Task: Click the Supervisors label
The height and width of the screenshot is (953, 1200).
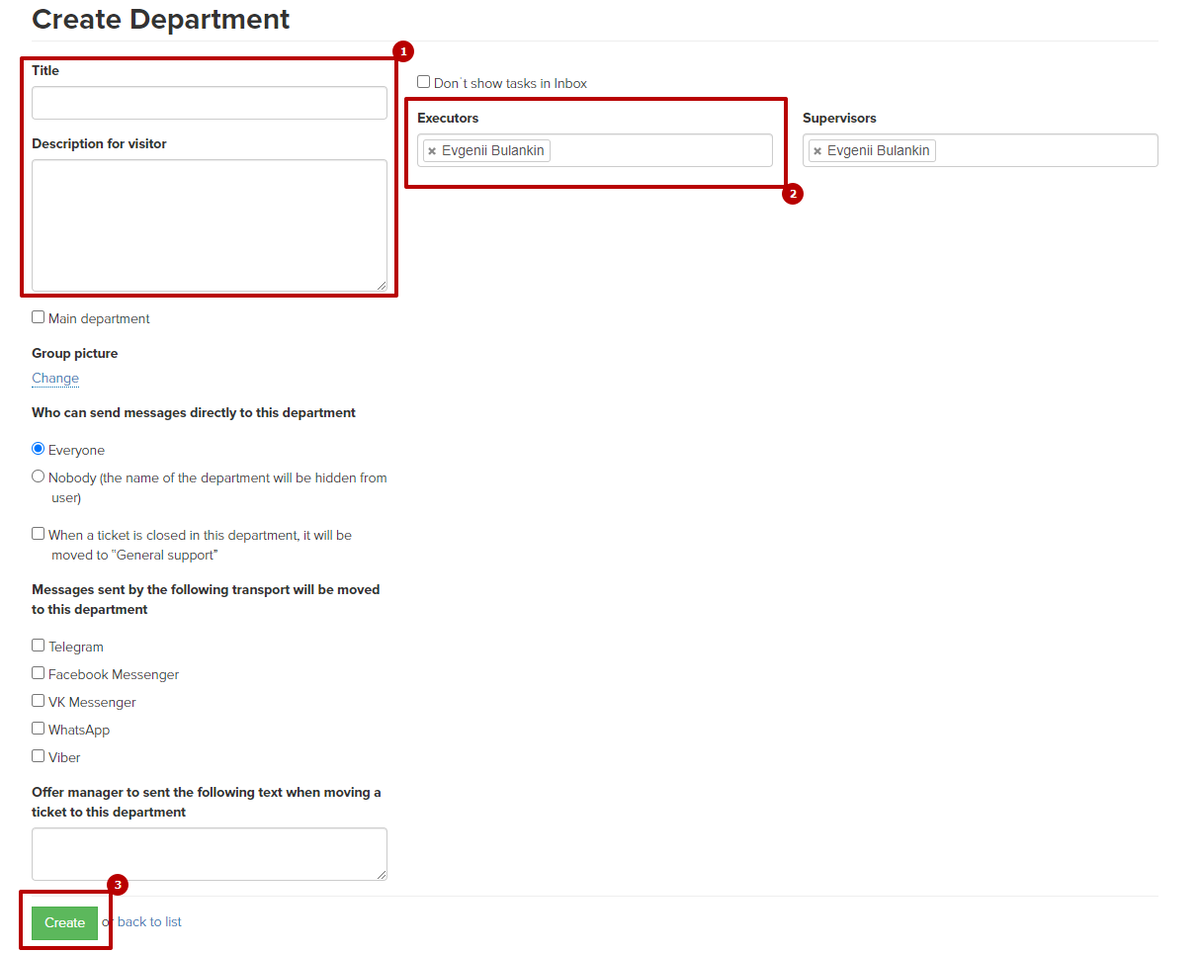Action: [840, 118]
